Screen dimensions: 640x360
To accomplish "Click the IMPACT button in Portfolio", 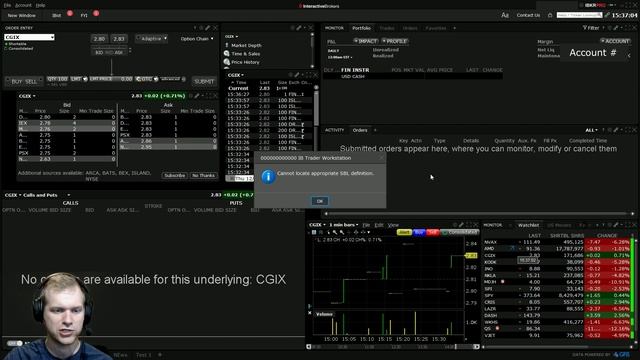I will (366, 41).
